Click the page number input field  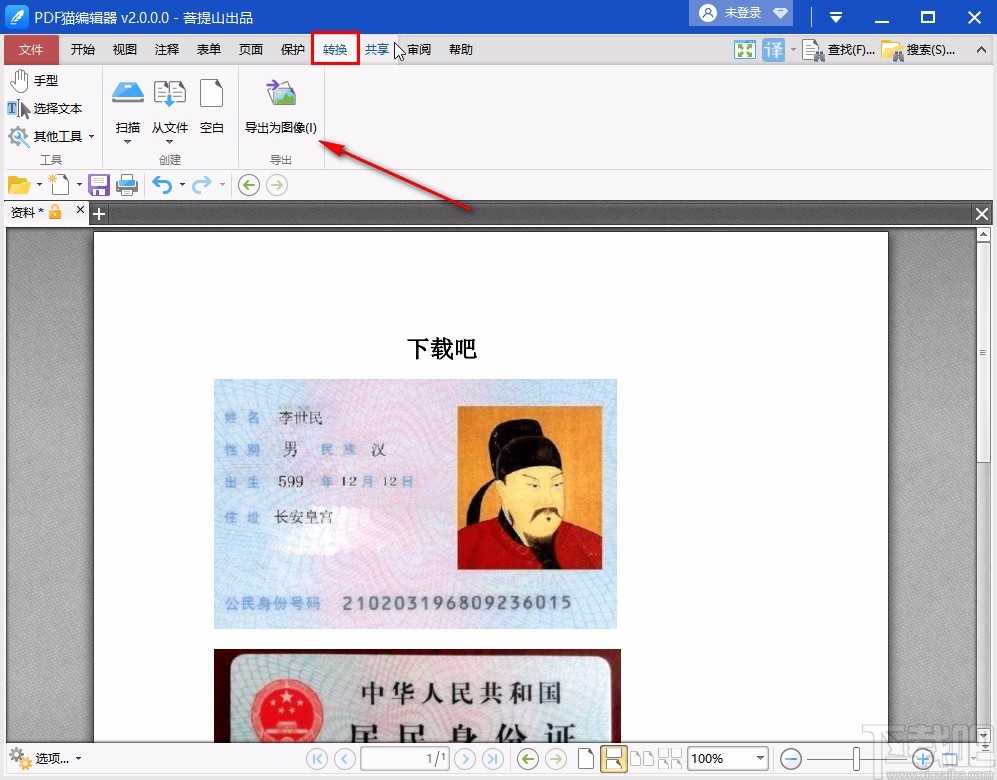click(404, 758)
